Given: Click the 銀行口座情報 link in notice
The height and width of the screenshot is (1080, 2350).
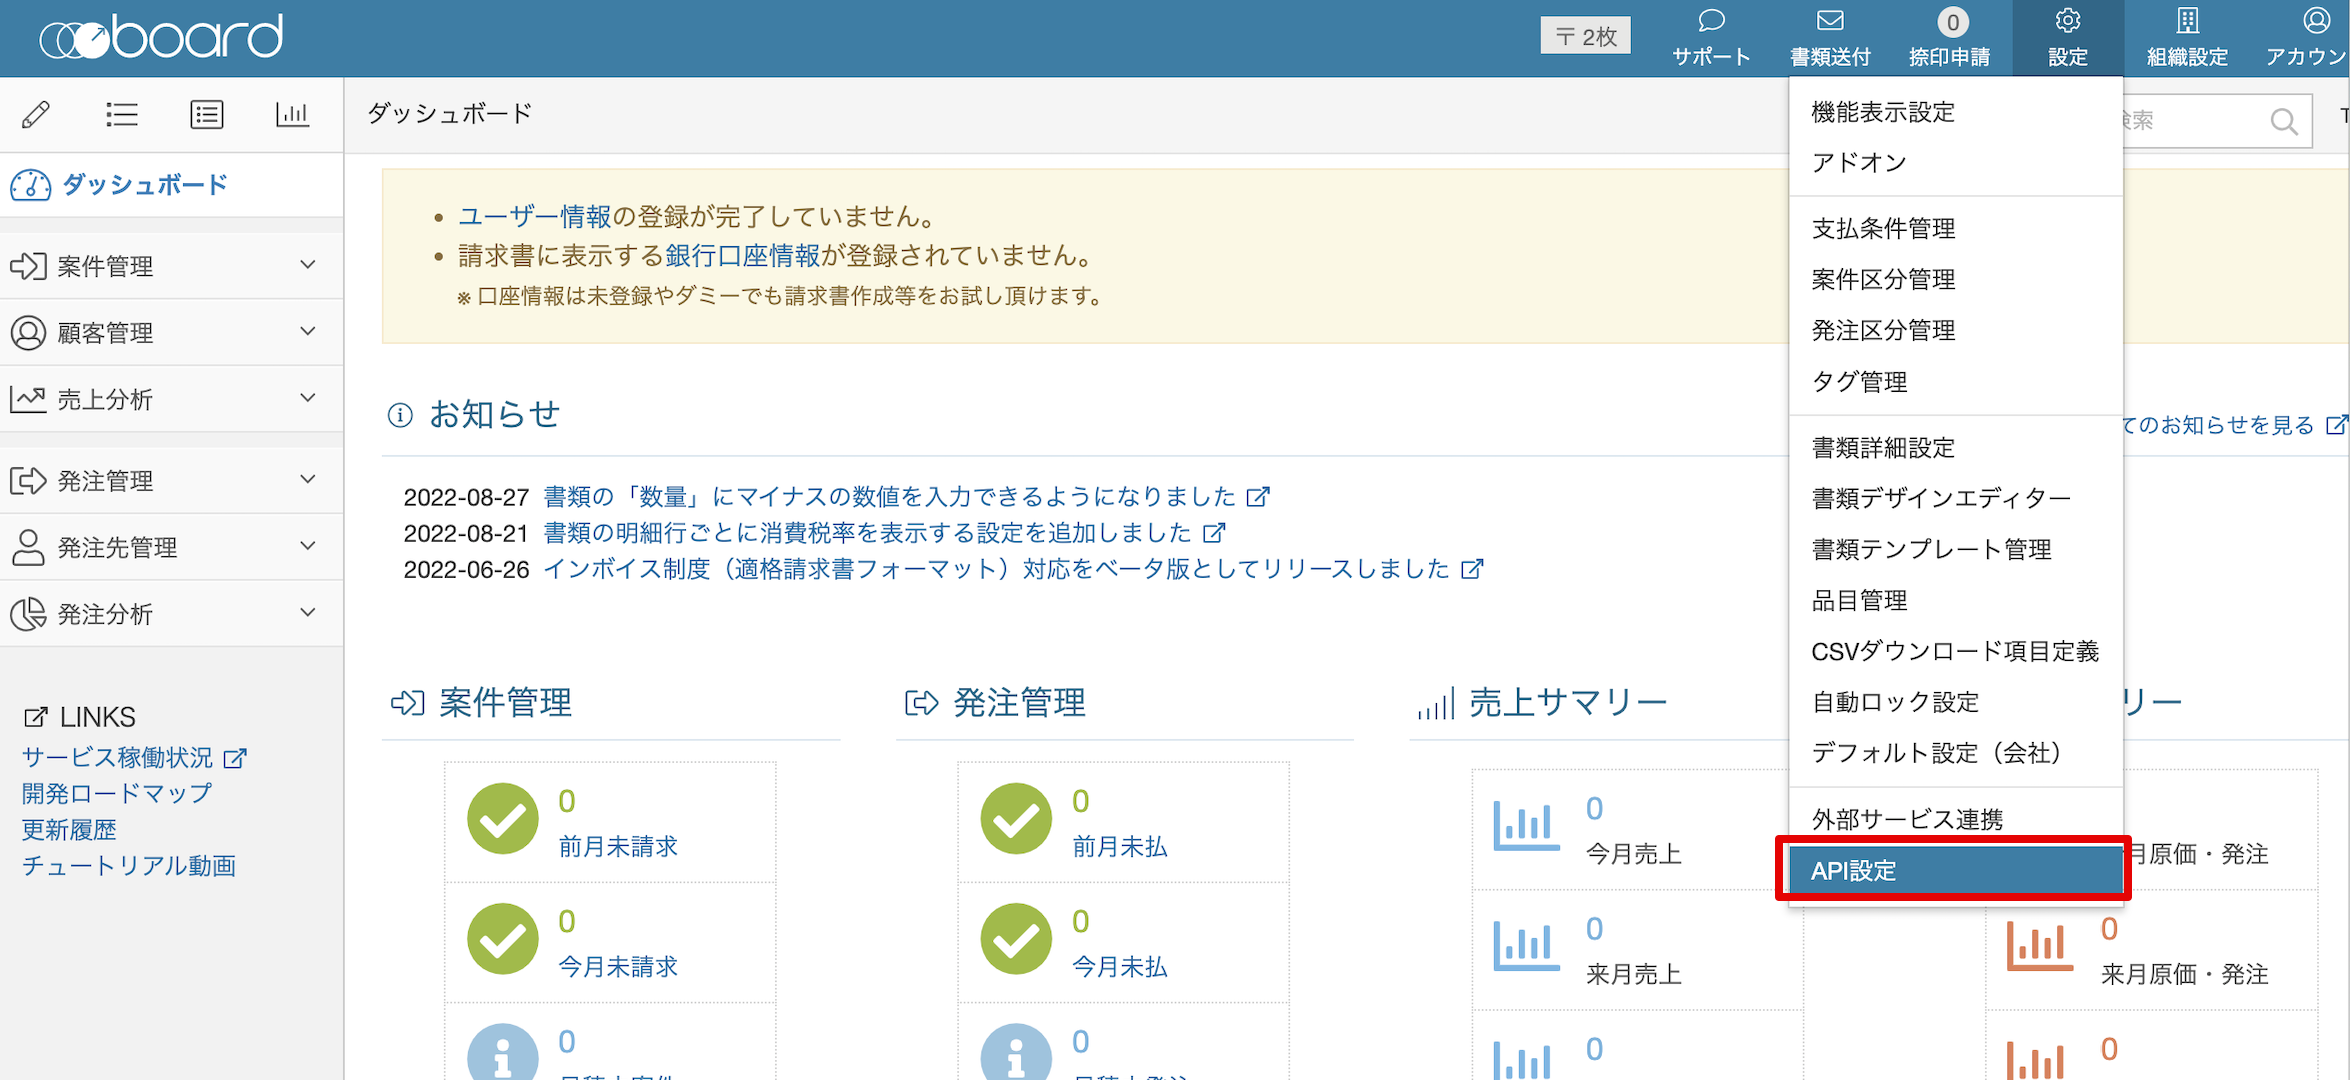Looking at the screenshot, I should point(742,256).
